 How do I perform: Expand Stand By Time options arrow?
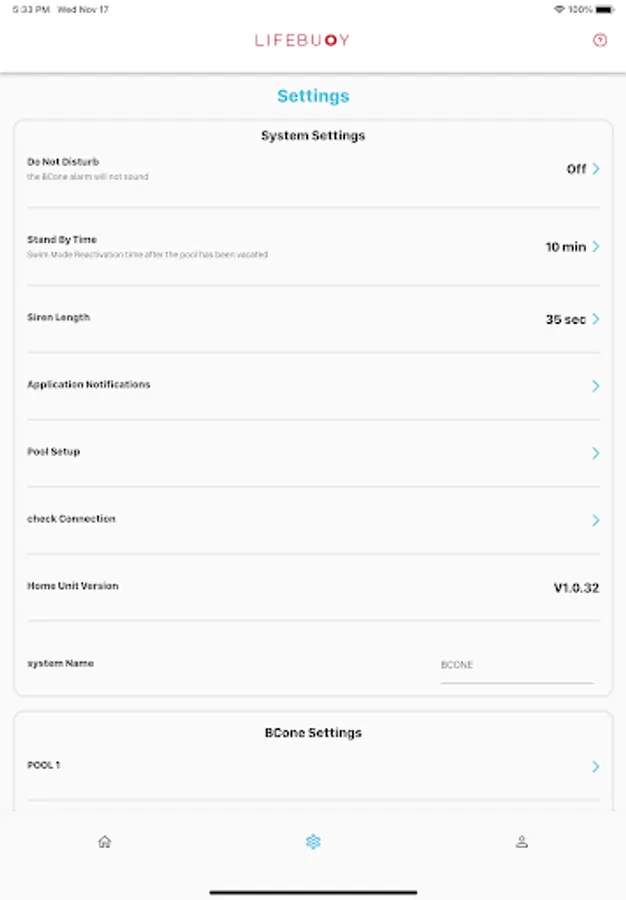pos(596,247)
